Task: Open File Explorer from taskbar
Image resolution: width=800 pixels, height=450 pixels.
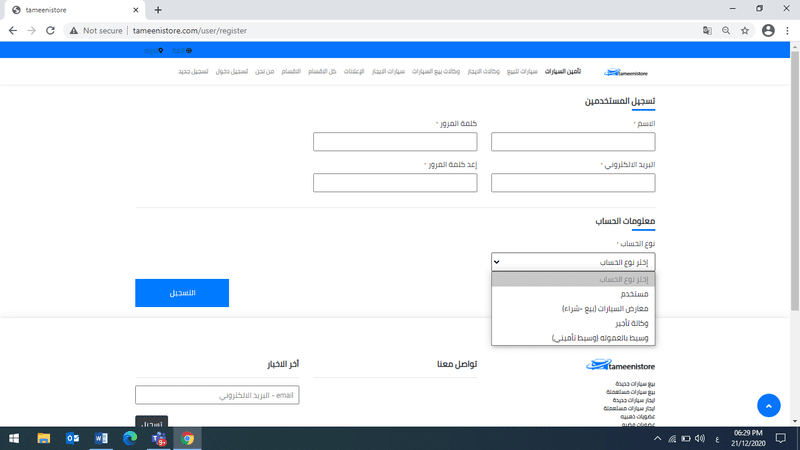Action: point(43,438)
